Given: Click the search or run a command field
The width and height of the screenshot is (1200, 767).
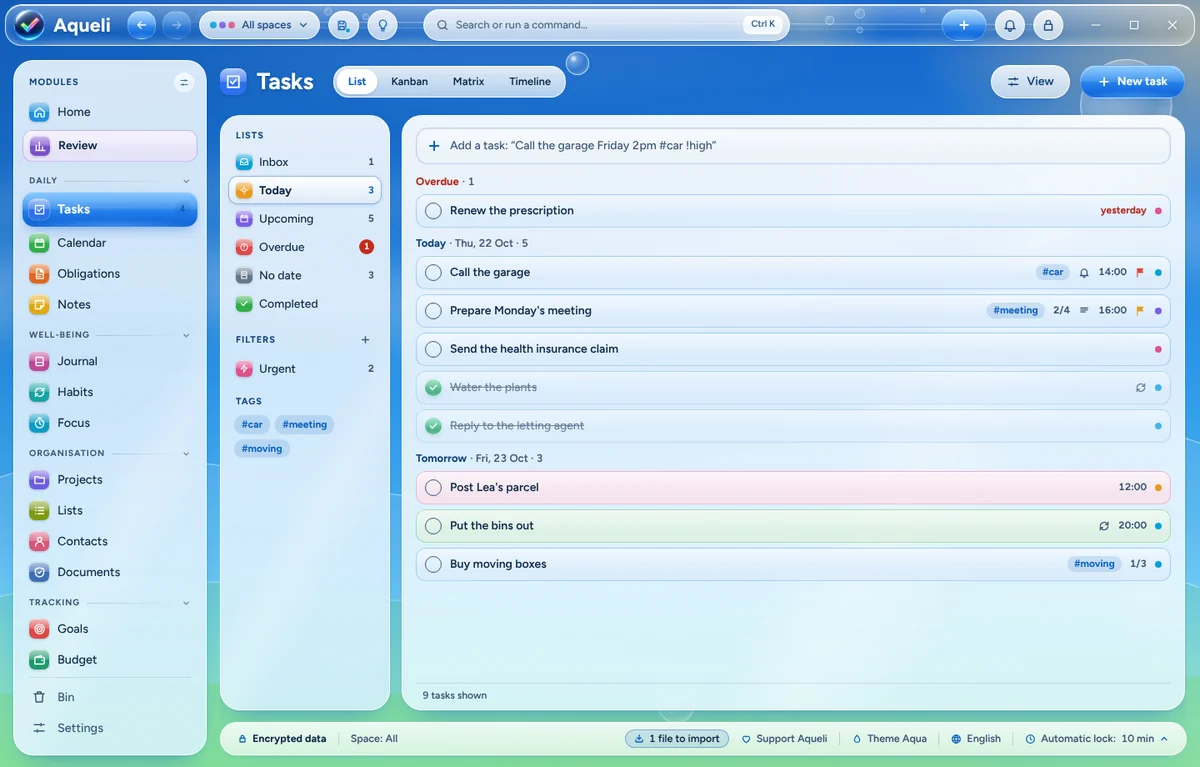Looking at the screenshot, I should click(607, 25).
